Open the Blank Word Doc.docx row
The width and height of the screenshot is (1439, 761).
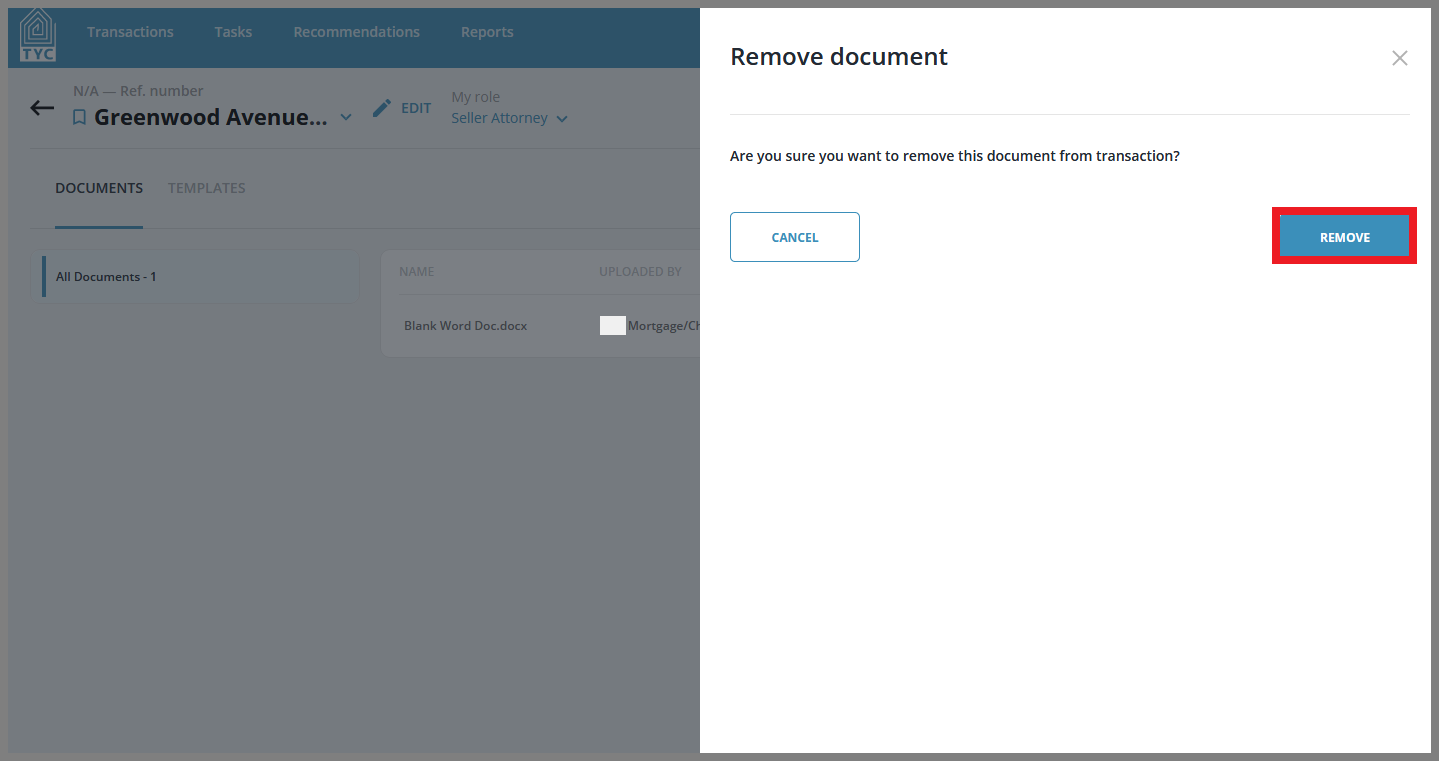[x=548, y=326]
